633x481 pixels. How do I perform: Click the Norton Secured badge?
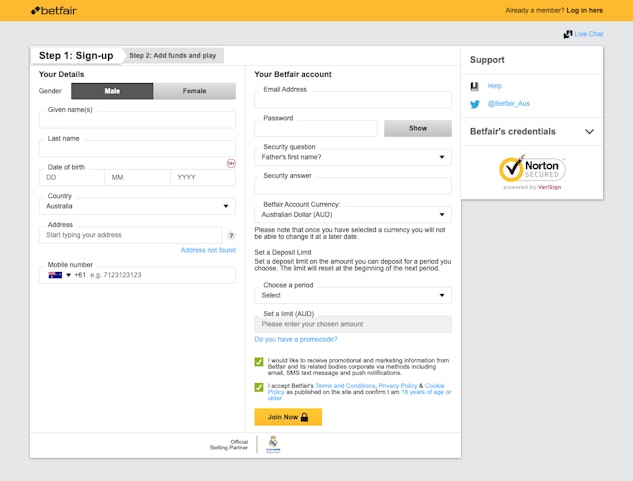pos(532,169)
